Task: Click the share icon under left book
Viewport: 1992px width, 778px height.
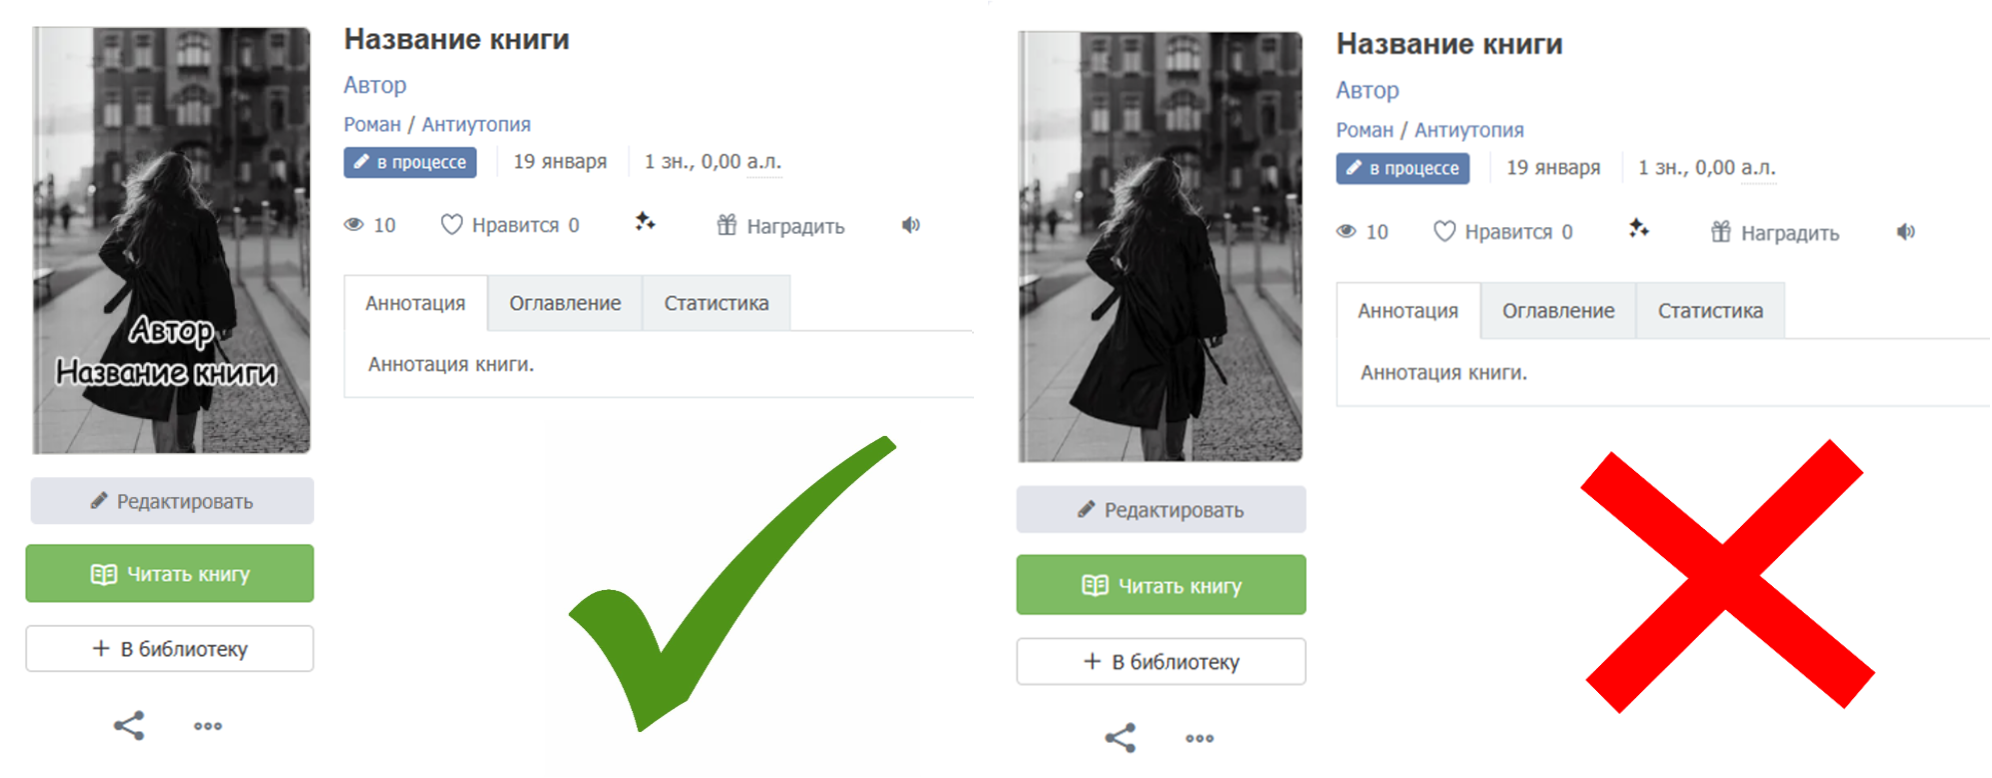Action: [x=129, y=725]
